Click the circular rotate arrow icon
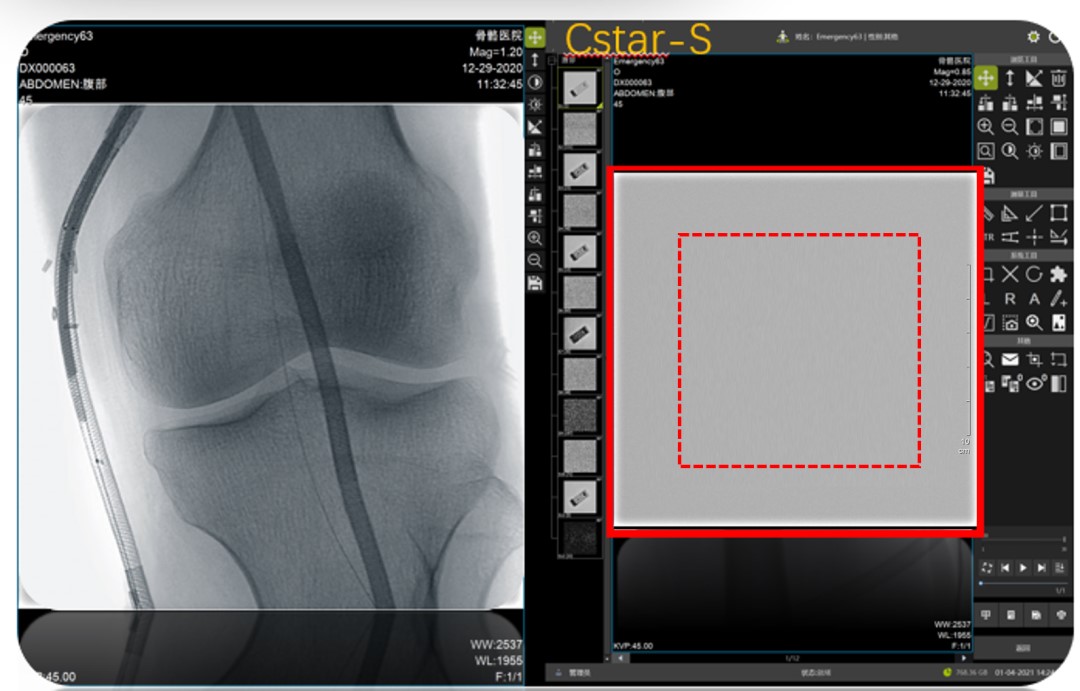The image size is (1080, 691). 1034,274
